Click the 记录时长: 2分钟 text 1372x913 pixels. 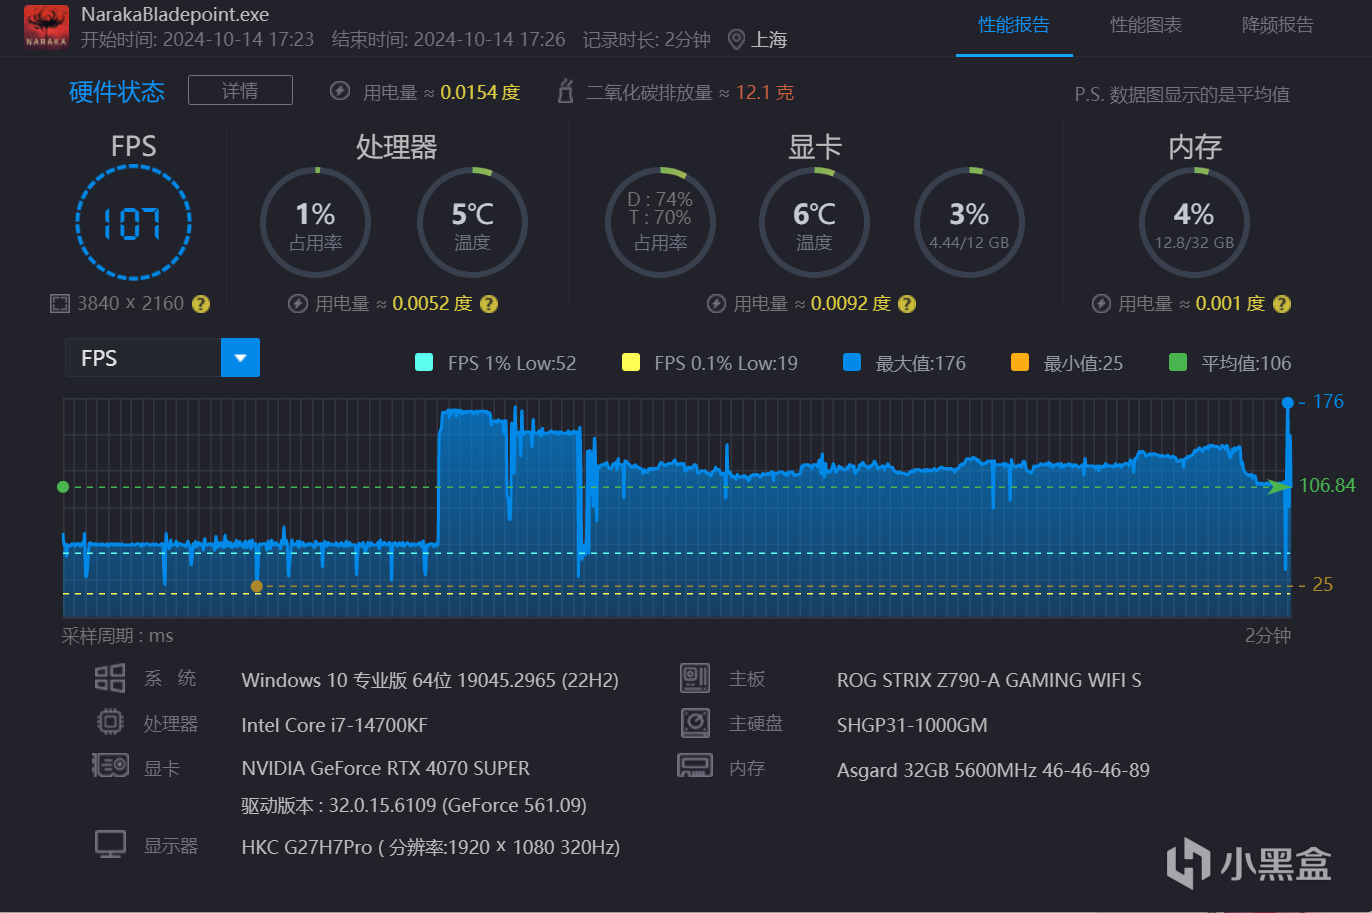click(x=647, y=40)
